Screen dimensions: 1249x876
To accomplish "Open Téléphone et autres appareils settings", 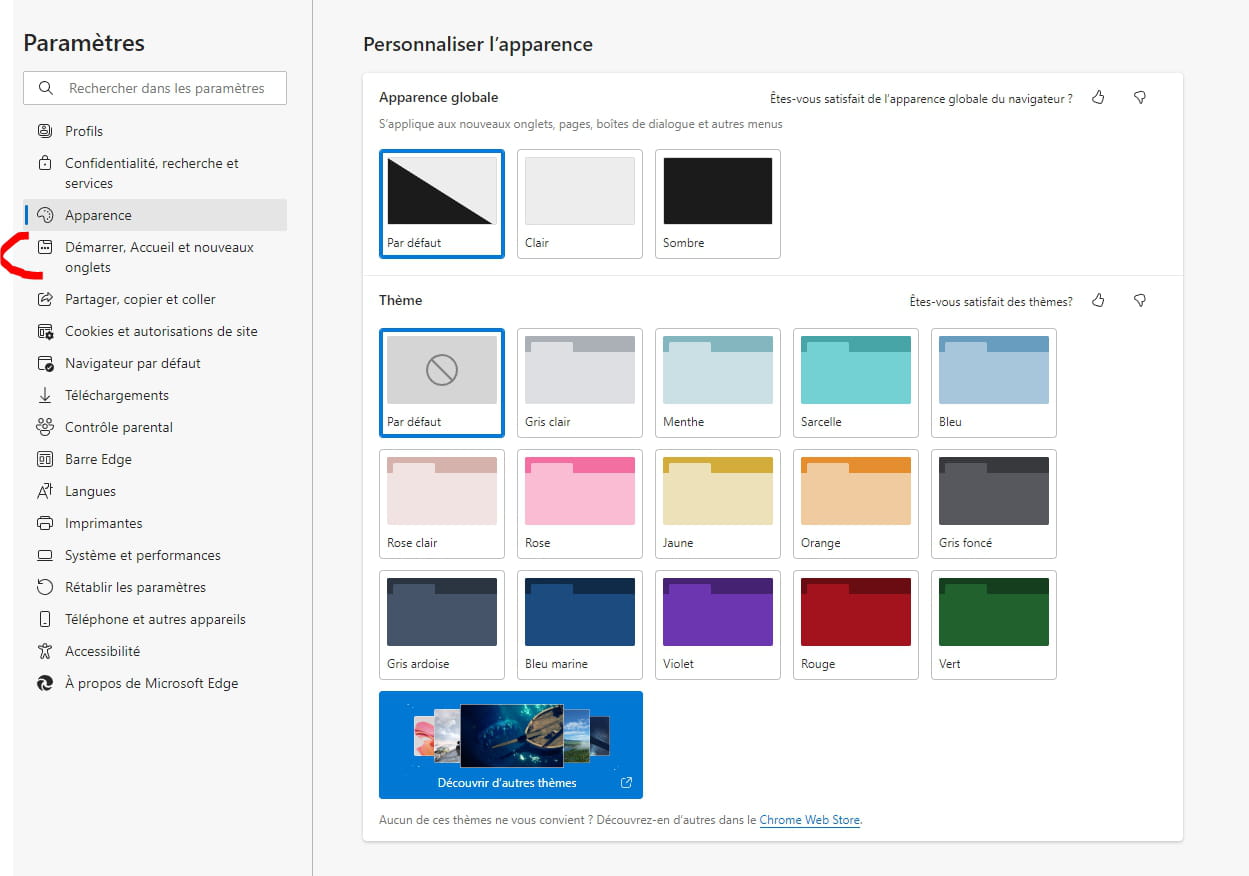I will click(x=155, y=619).
